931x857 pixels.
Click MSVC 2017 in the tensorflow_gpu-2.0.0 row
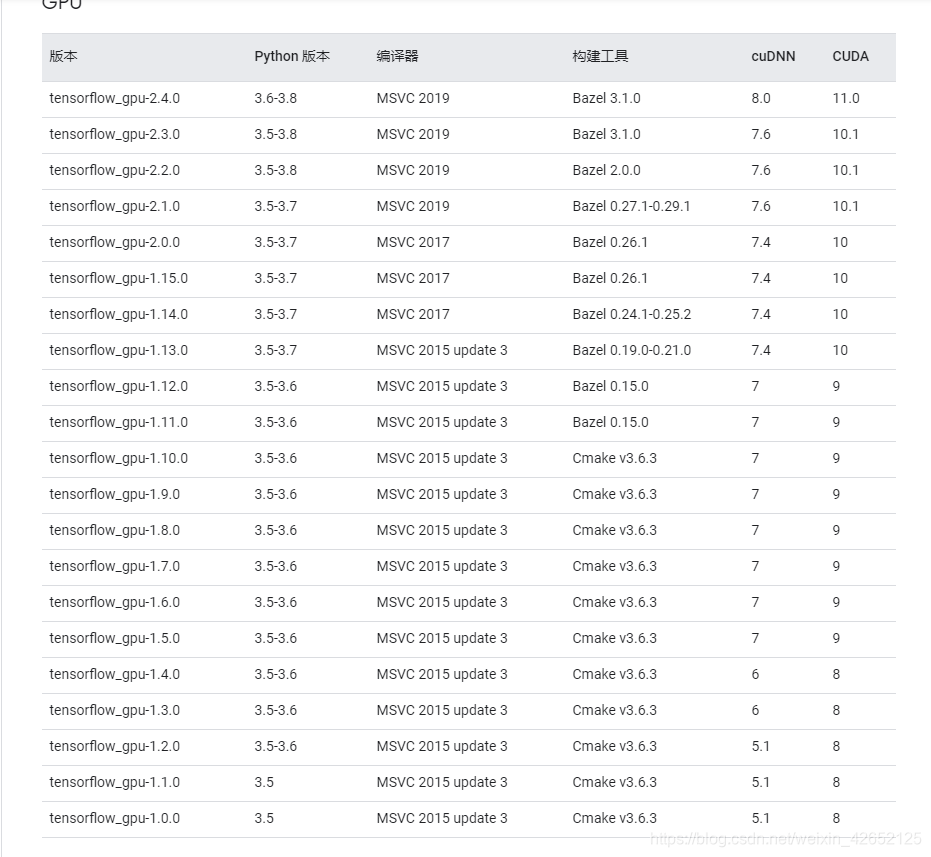tap(413, 242)
